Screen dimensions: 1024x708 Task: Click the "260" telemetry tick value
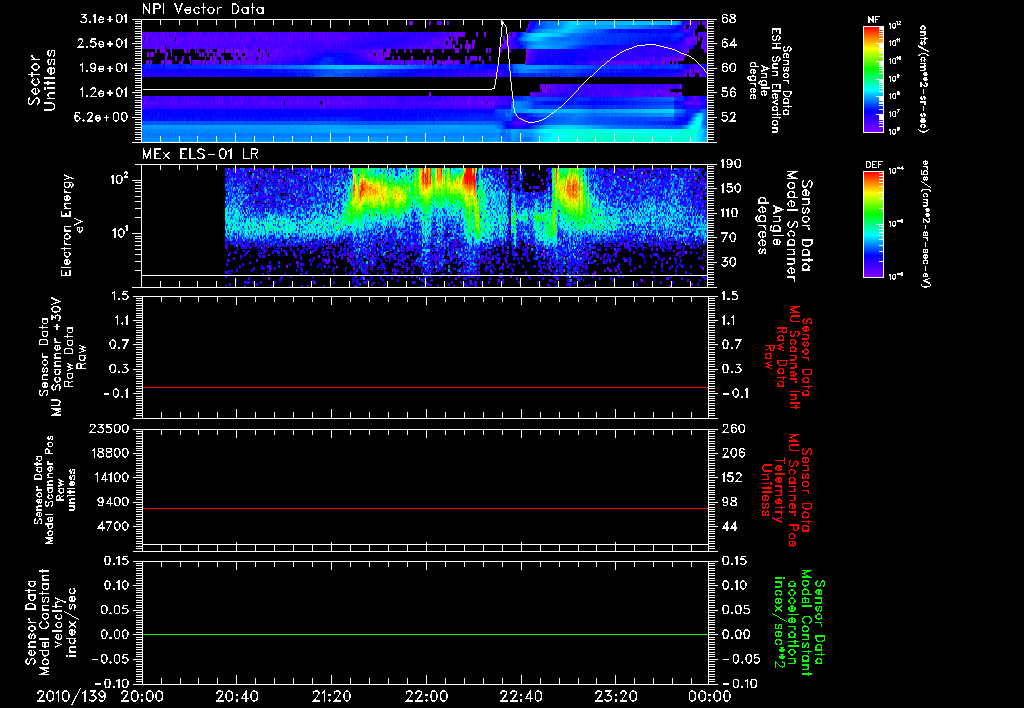click(733, 428)
